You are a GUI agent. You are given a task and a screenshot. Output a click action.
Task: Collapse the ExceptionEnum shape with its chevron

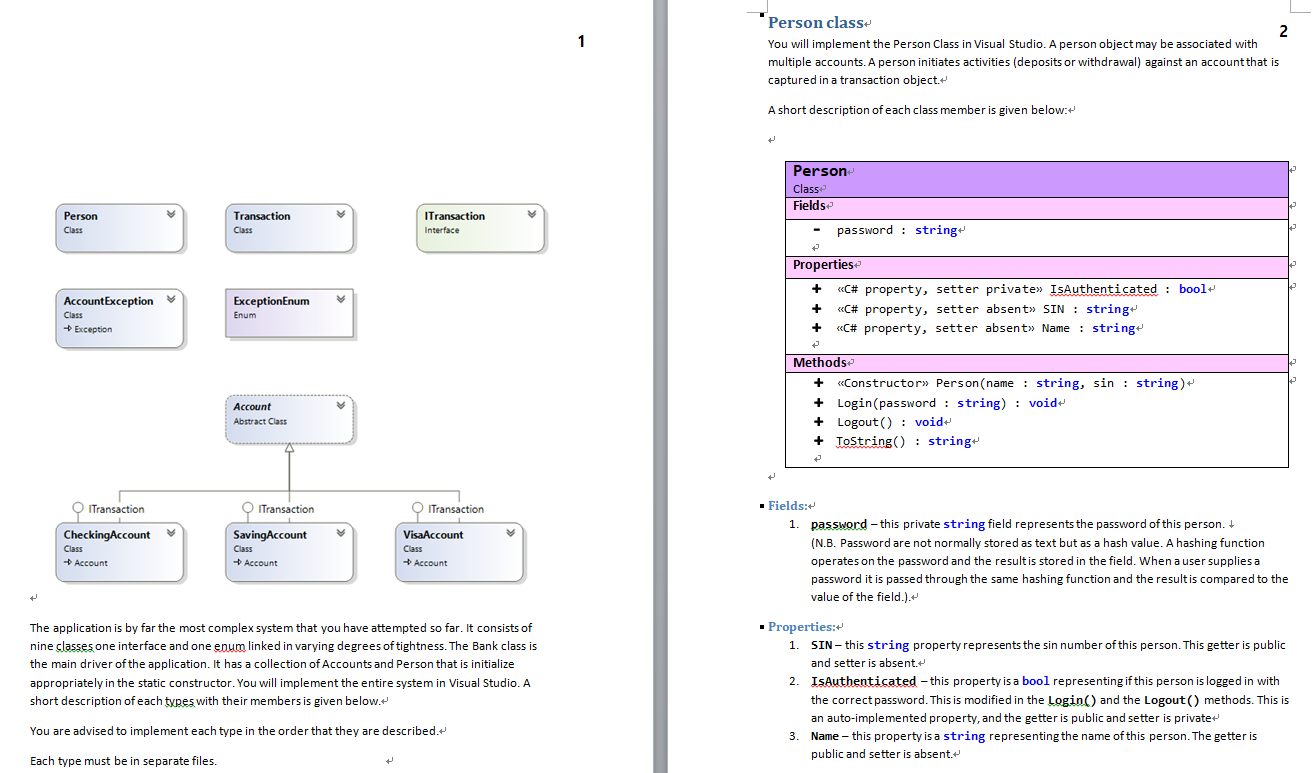[x=340, y=299]
